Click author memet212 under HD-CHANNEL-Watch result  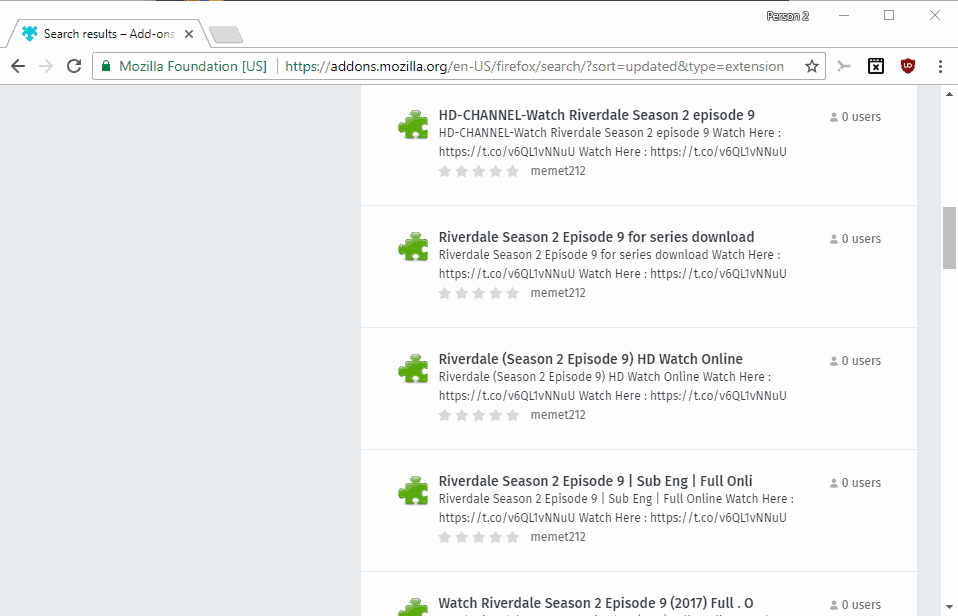558,171
